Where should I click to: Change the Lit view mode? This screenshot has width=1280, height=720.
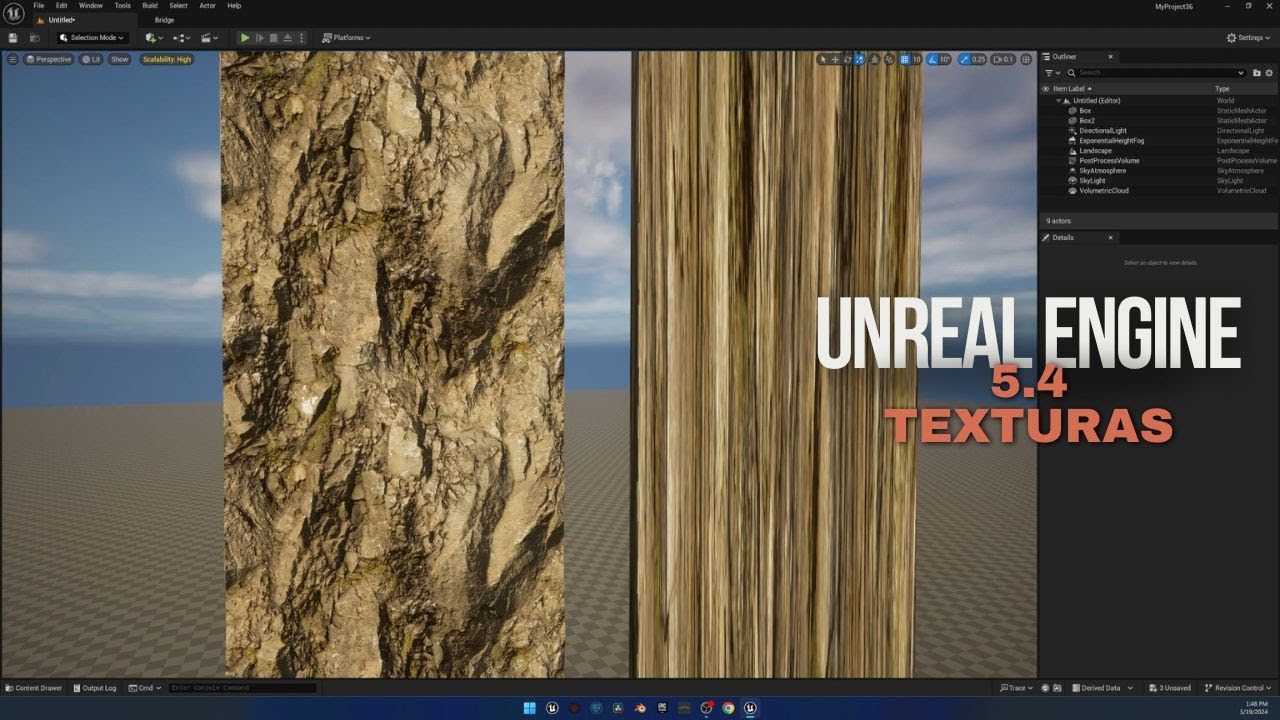(91, 59)
